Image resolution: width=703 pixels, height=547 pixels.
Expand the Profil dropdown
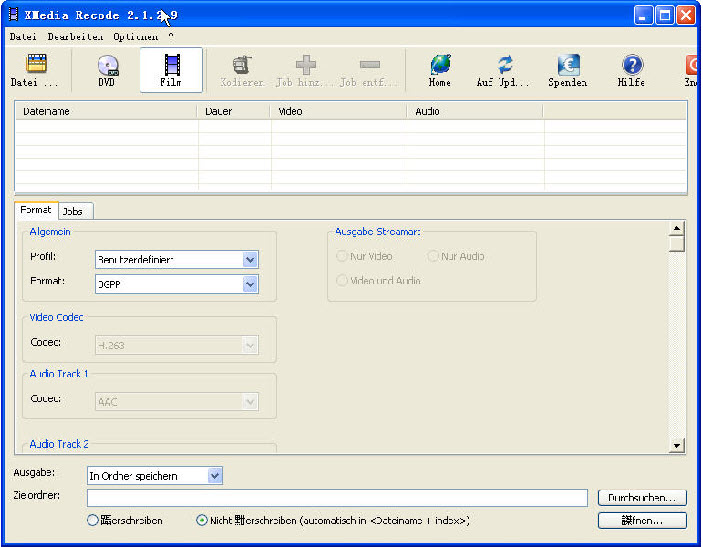250,260
